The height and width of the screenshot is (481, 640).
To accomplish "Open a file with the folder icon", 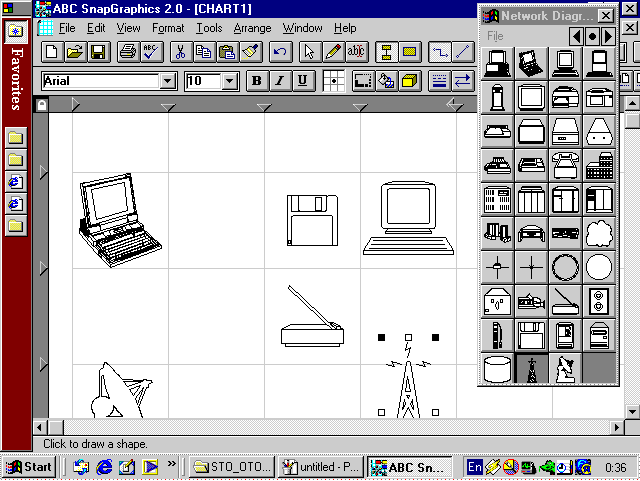I will click(75, 52).
